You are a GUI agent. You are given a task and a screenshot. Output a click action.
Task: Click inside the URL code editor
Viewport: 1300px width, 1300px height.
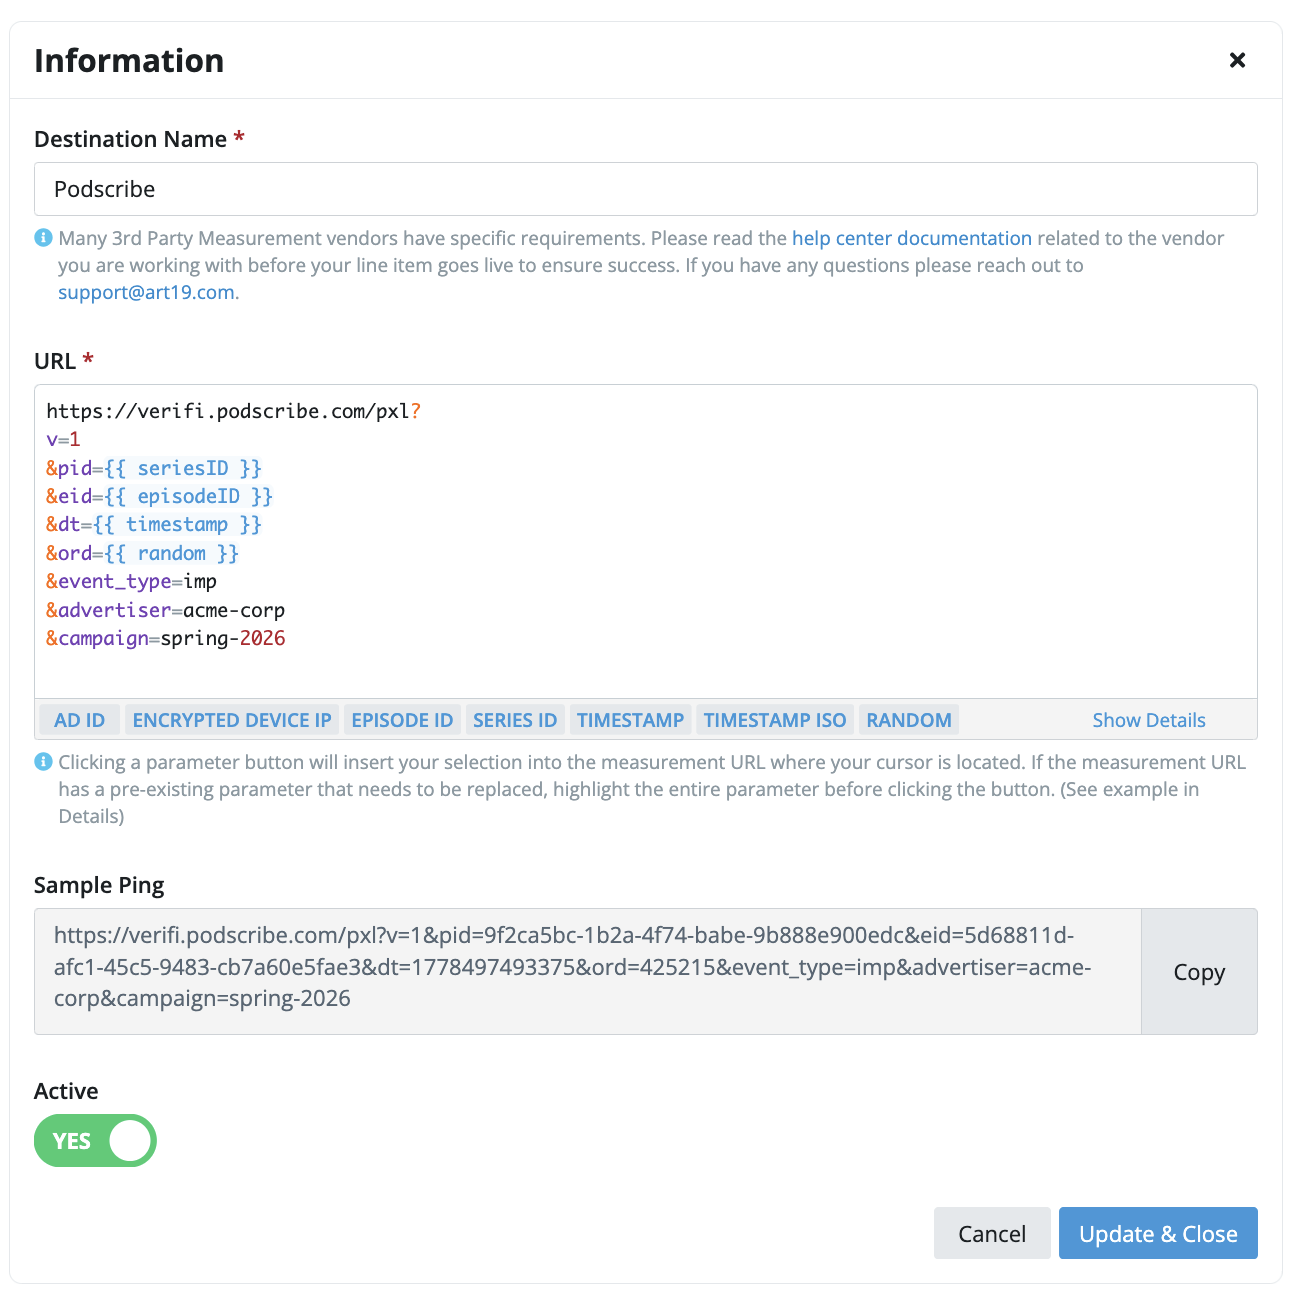[646, 541]
